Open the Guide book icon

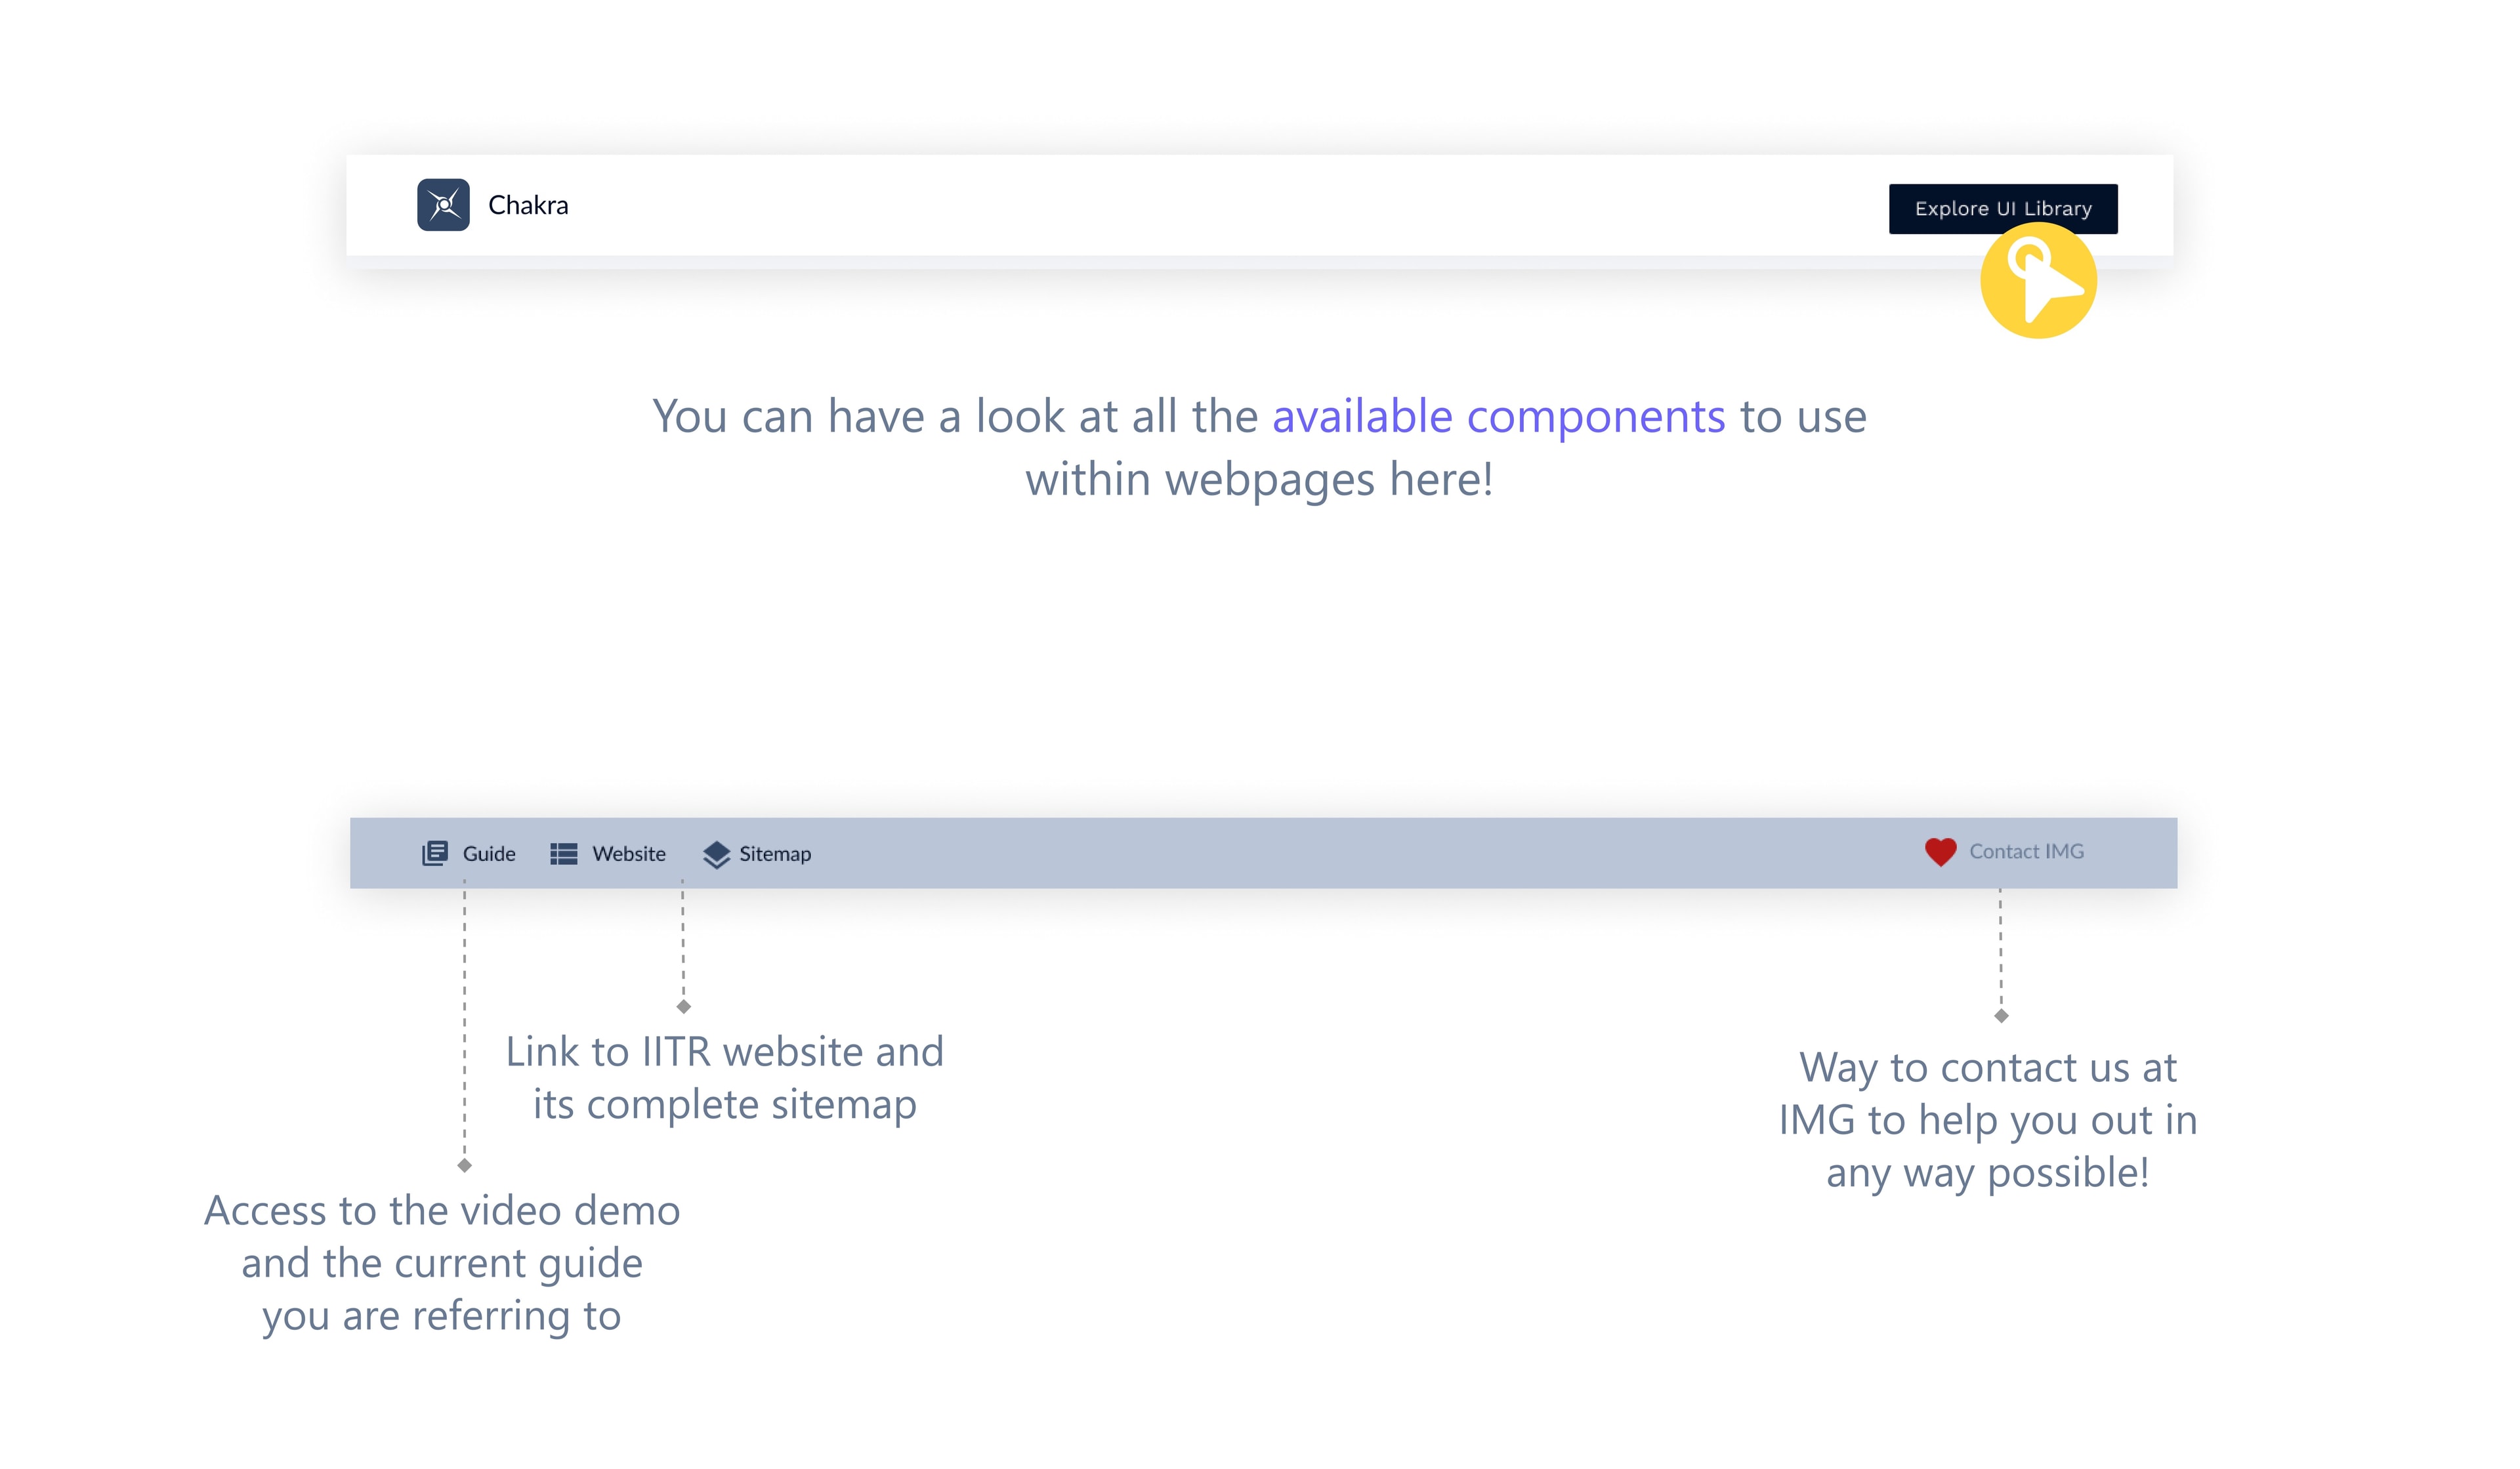coord(434,853)
